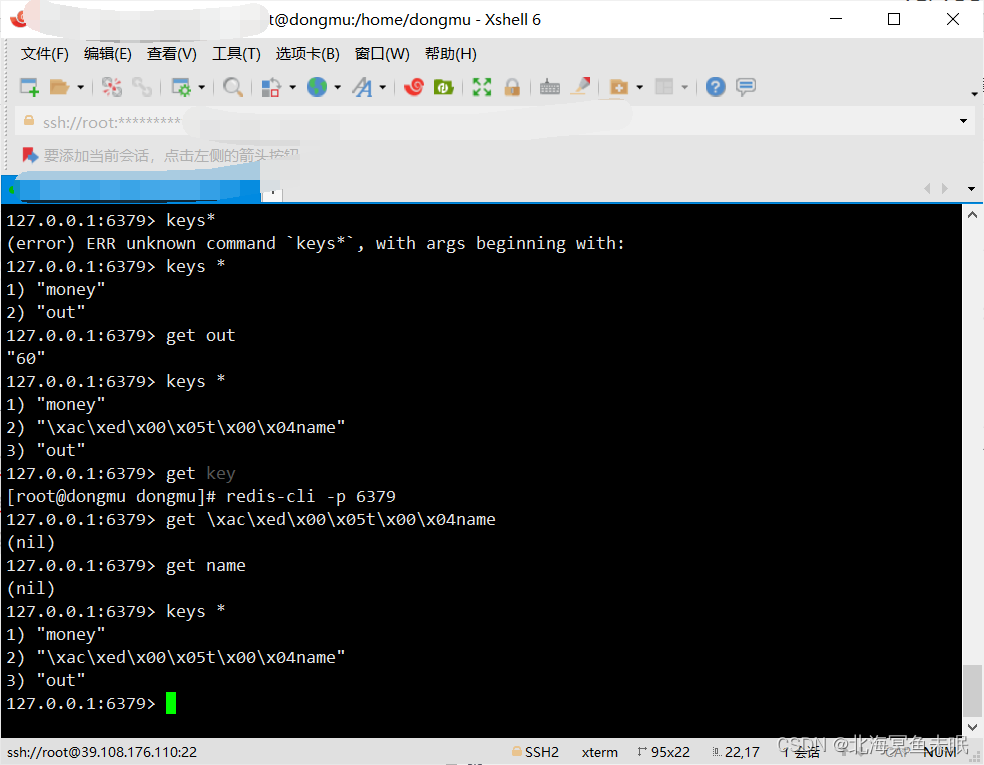Open session Properties gear icon
This screenshot has width=984, height=765.
(x=181, y=87)
